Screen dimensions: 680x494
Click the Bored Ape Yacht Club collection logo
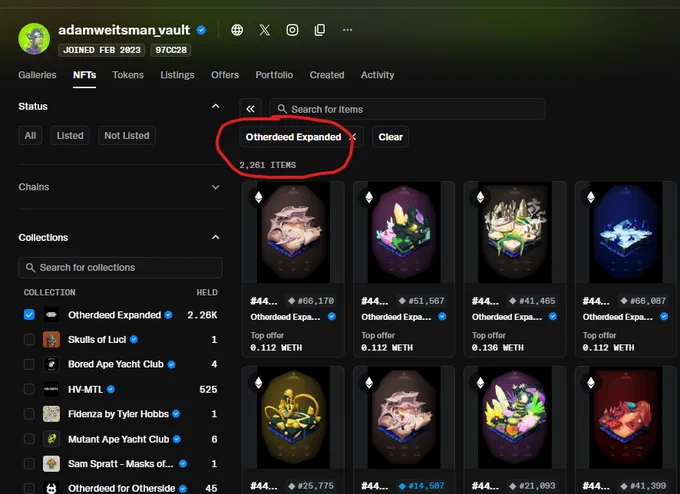pos(51,364)
